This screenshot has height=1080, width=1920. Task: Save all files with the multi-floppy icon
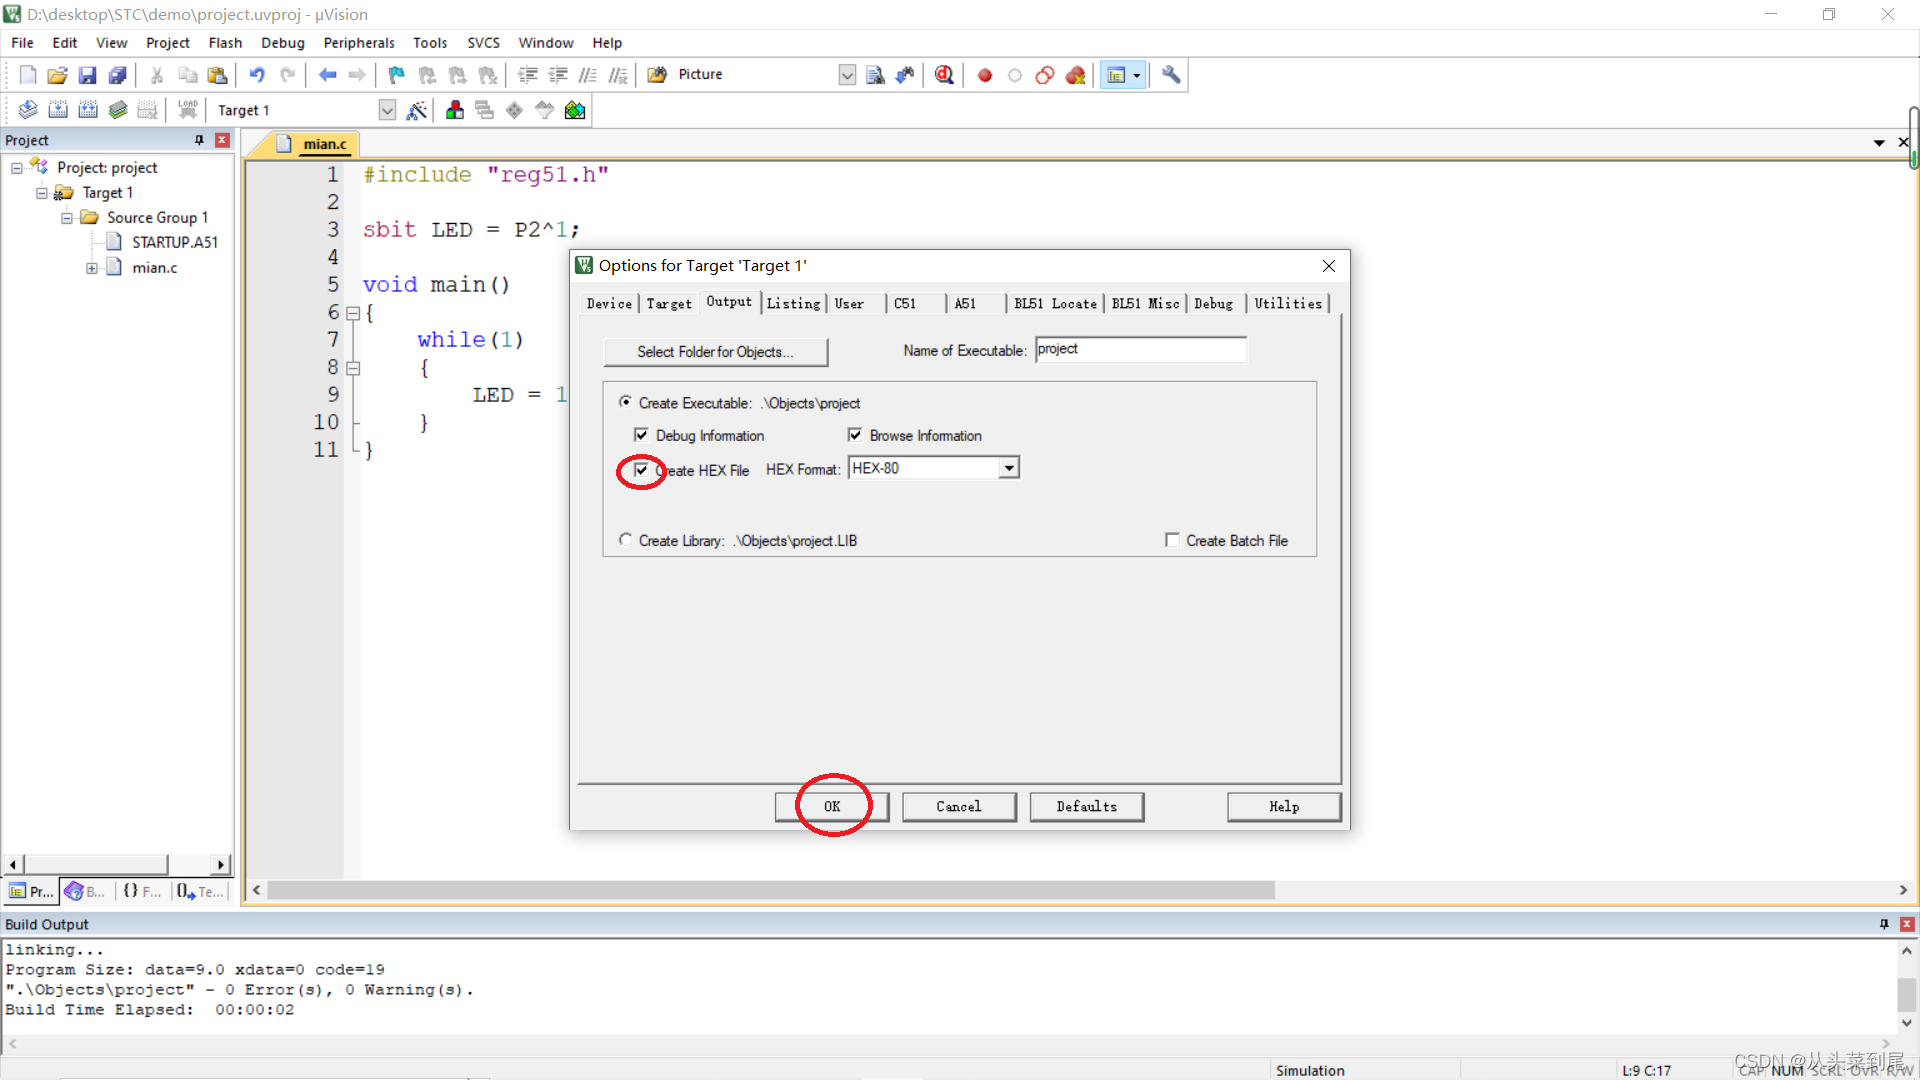tap(118, 75)
